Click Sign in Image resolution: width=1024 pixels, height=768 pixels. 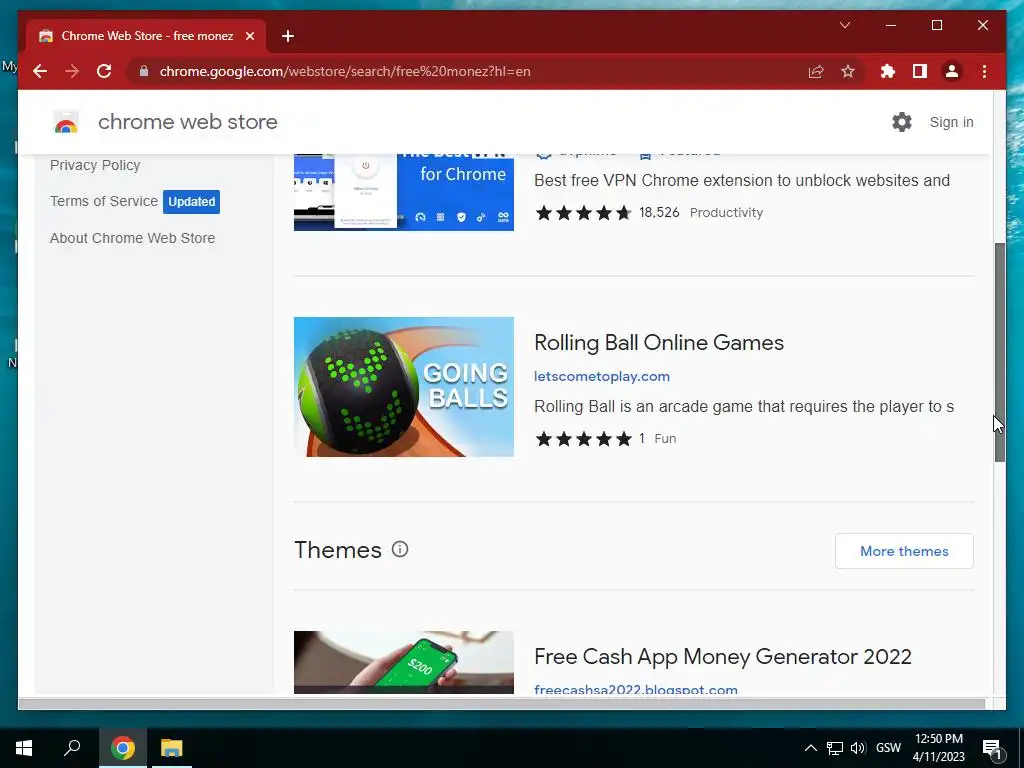click(x=952, y=122)
